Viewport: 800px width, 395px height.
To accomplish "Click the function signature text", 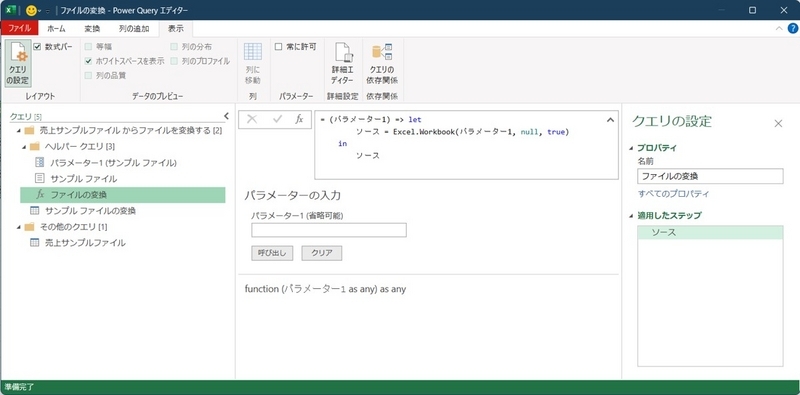I will pyautogui.click(x=325, y=289).
